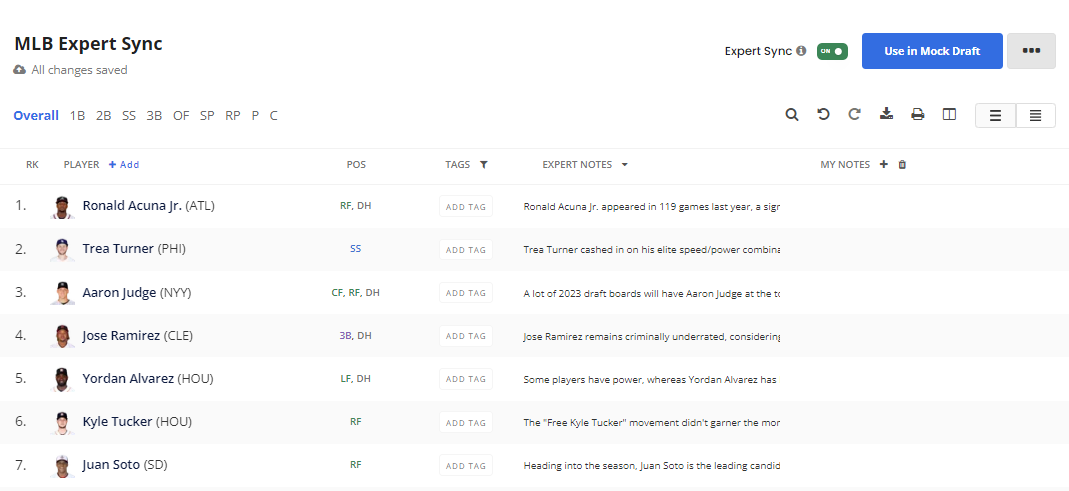Click Add Tag for Kyle Tucker
1069x491 pixels.
point(466,423)
